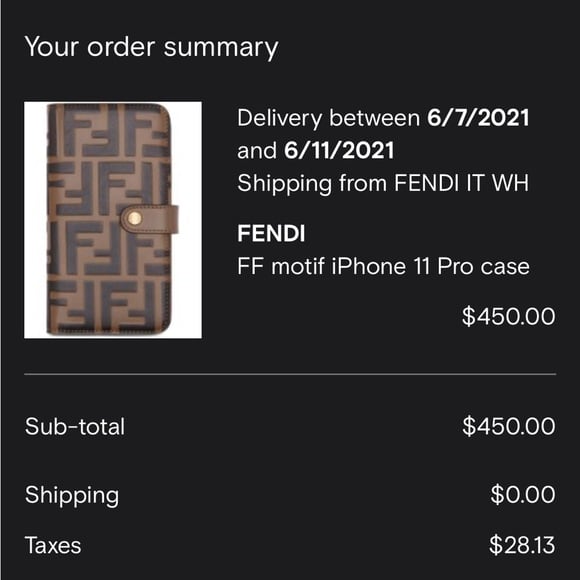Click the $450.00 item price
The image size is (580, 580).
point(509,316)
